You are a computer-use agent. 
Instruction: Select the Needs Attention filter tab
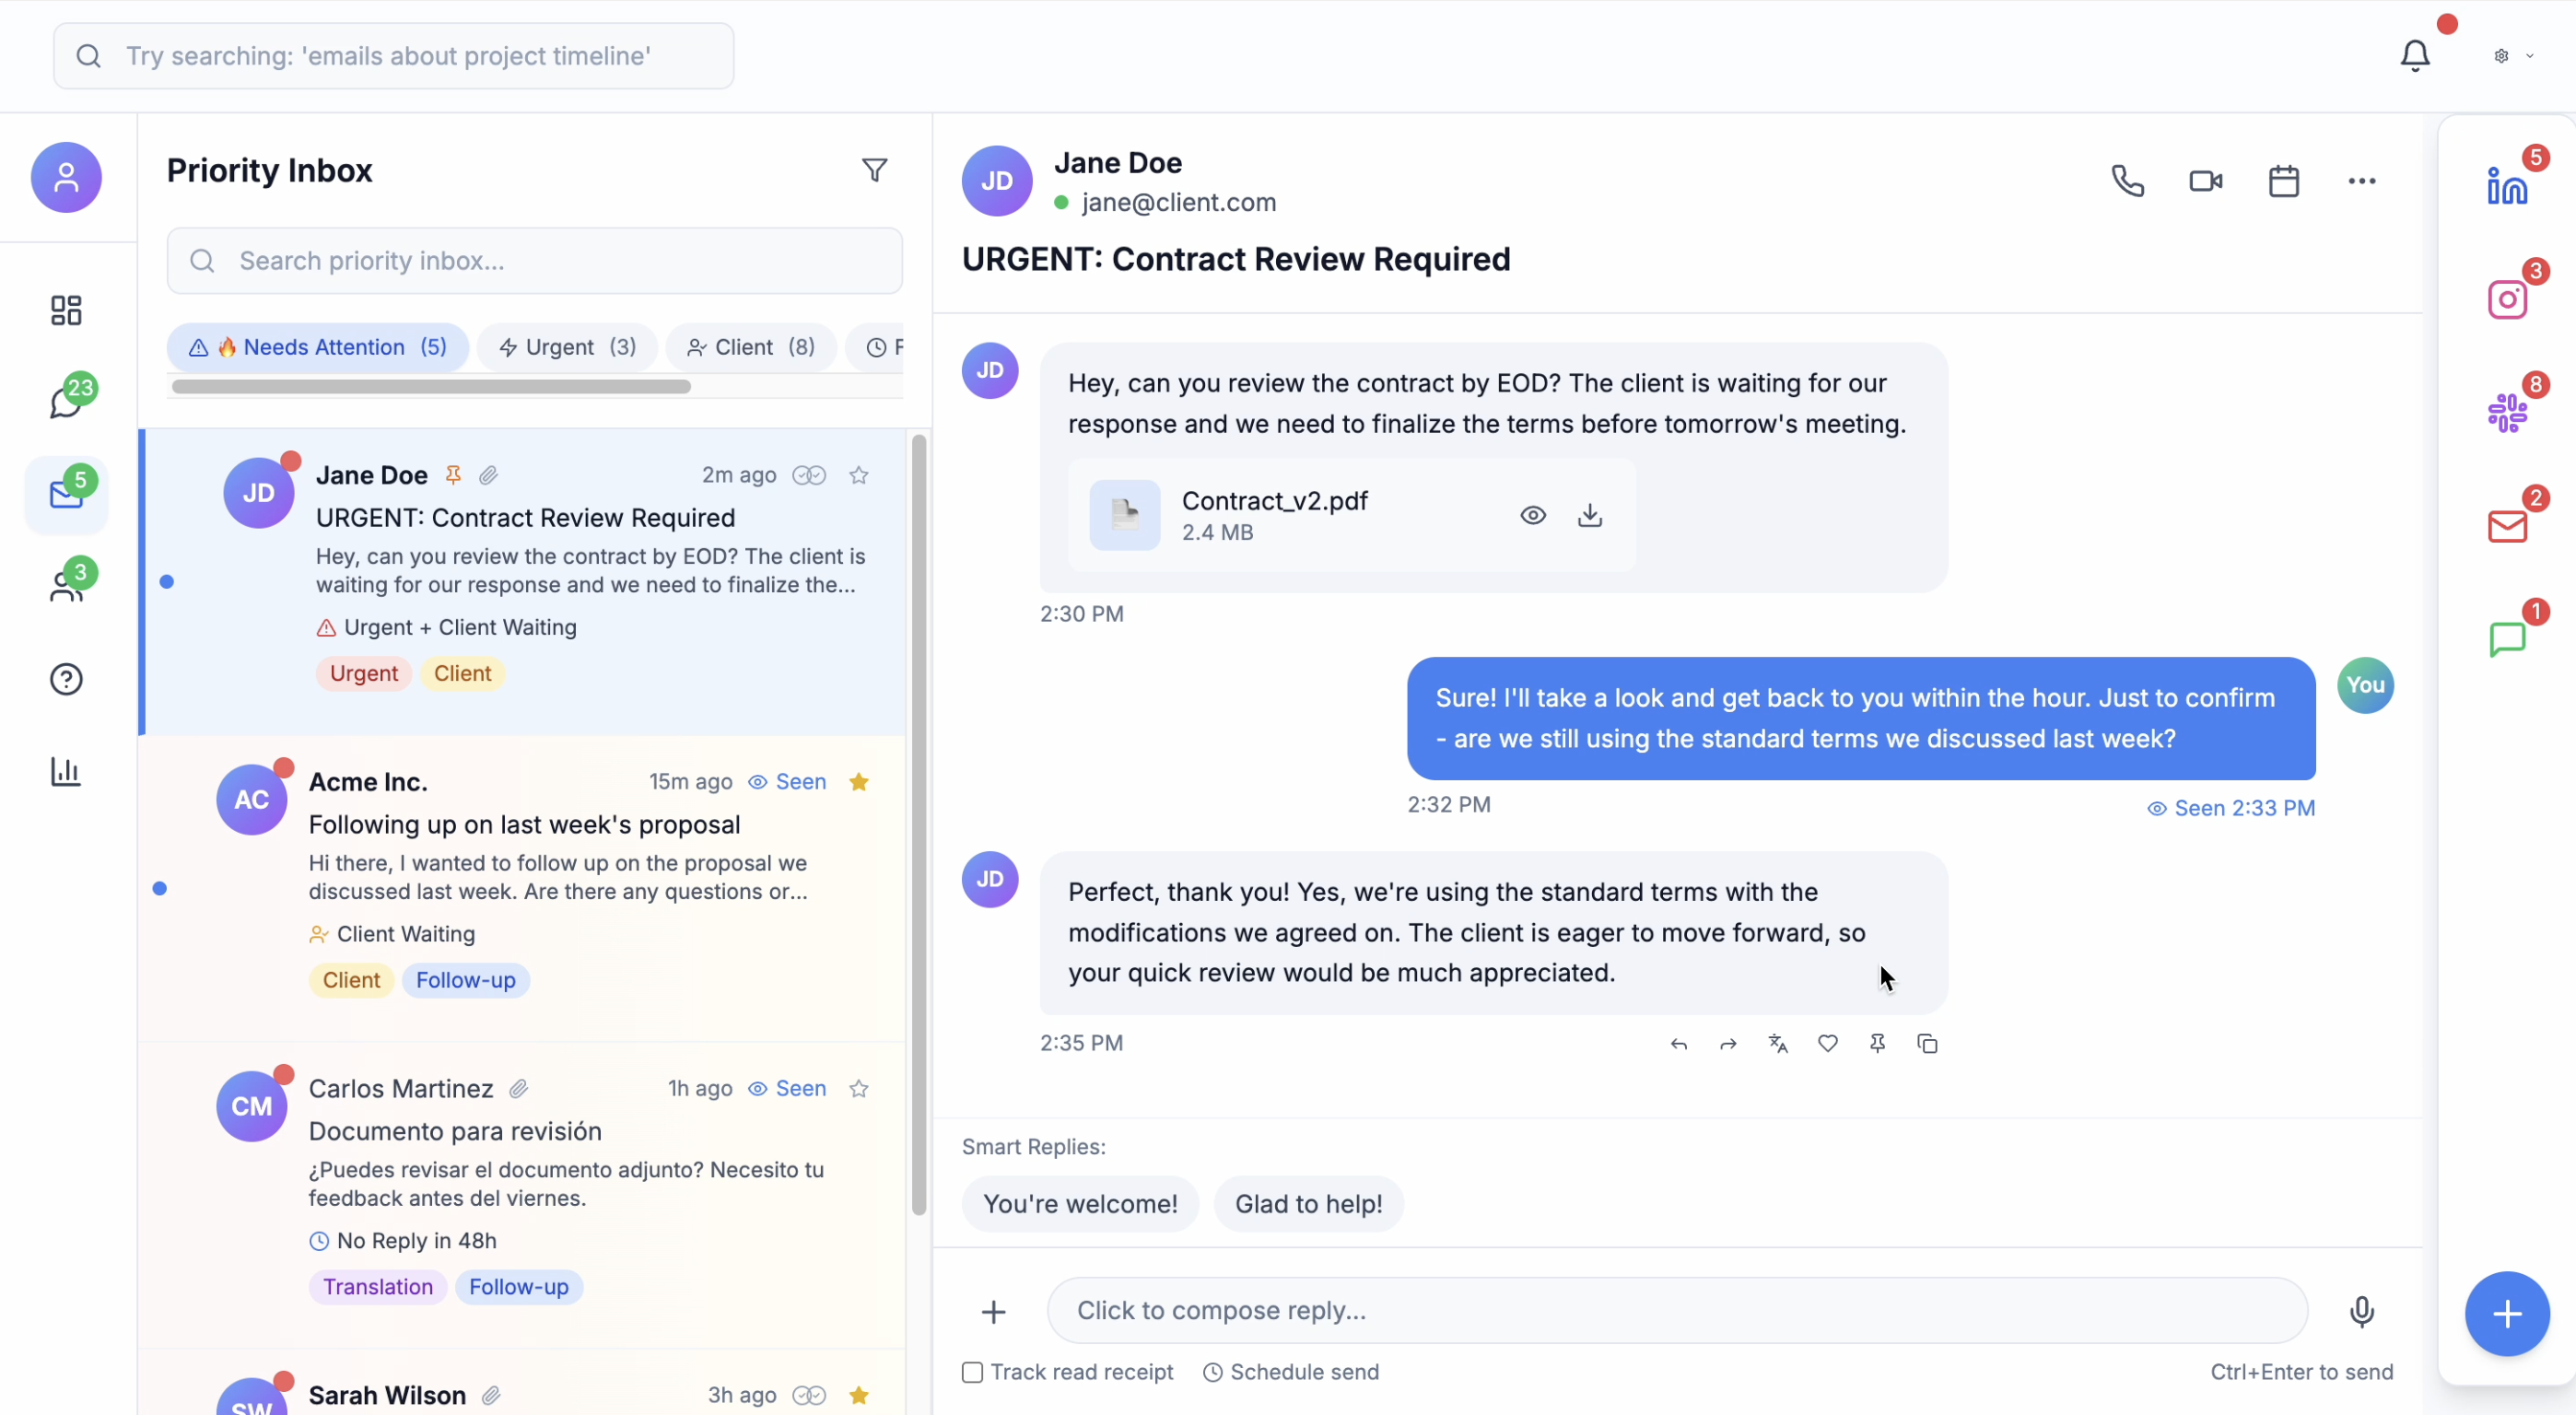[317, 347]
